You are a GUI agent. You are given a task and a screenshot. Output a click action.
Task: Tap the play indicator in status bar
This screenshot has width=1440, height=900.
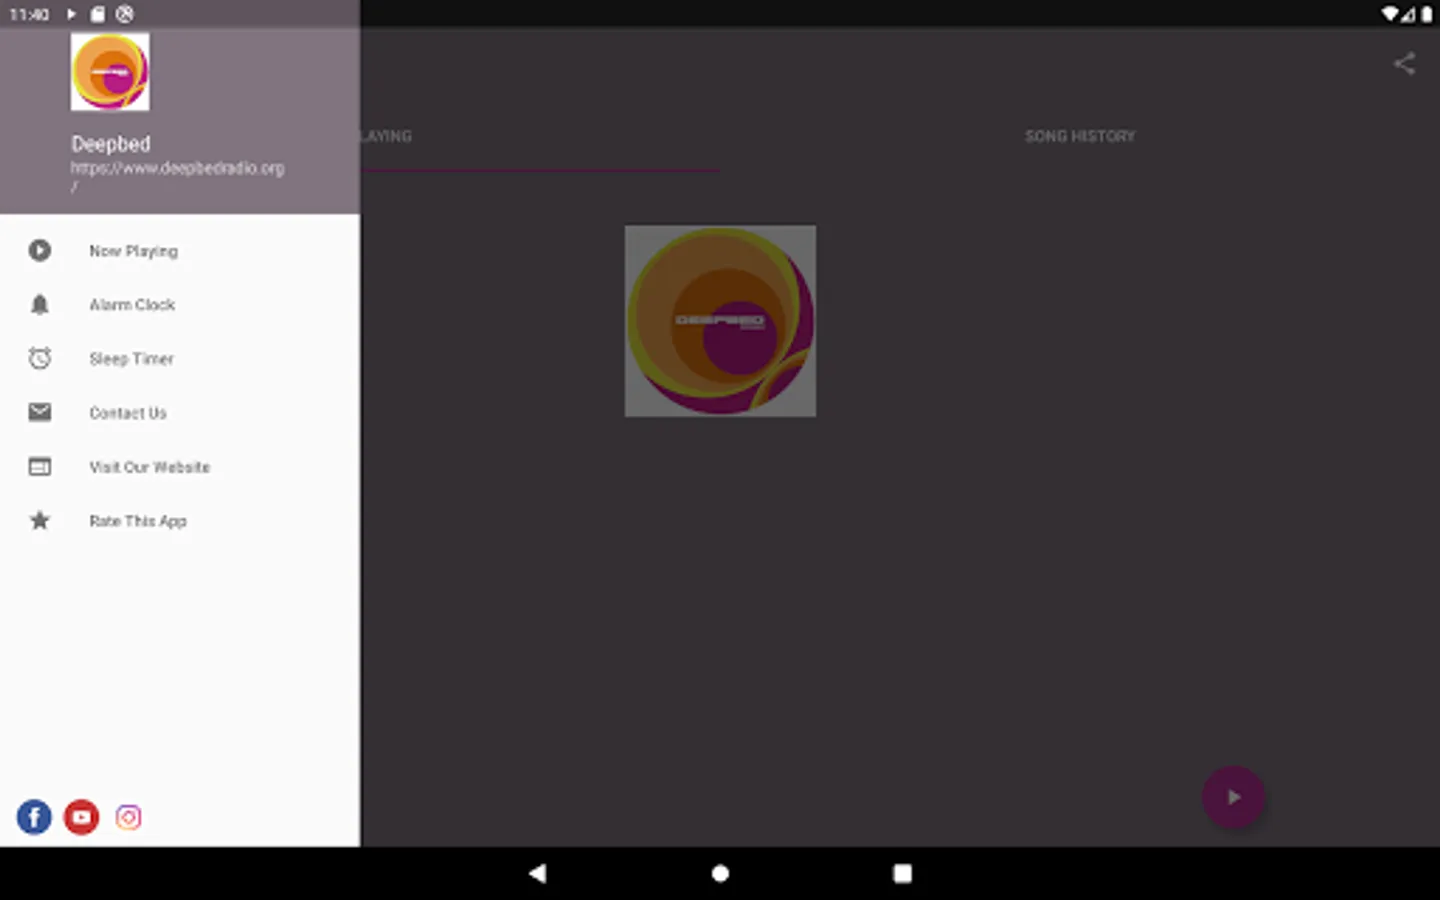point(71,14)
